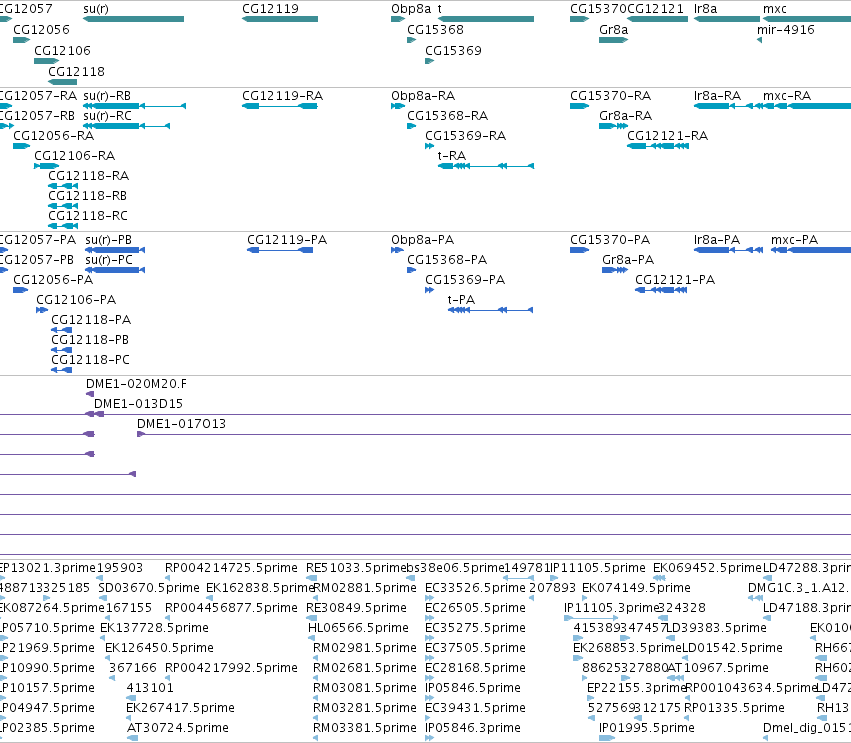Click the CG12121-PA protein label

coord(675,280)
